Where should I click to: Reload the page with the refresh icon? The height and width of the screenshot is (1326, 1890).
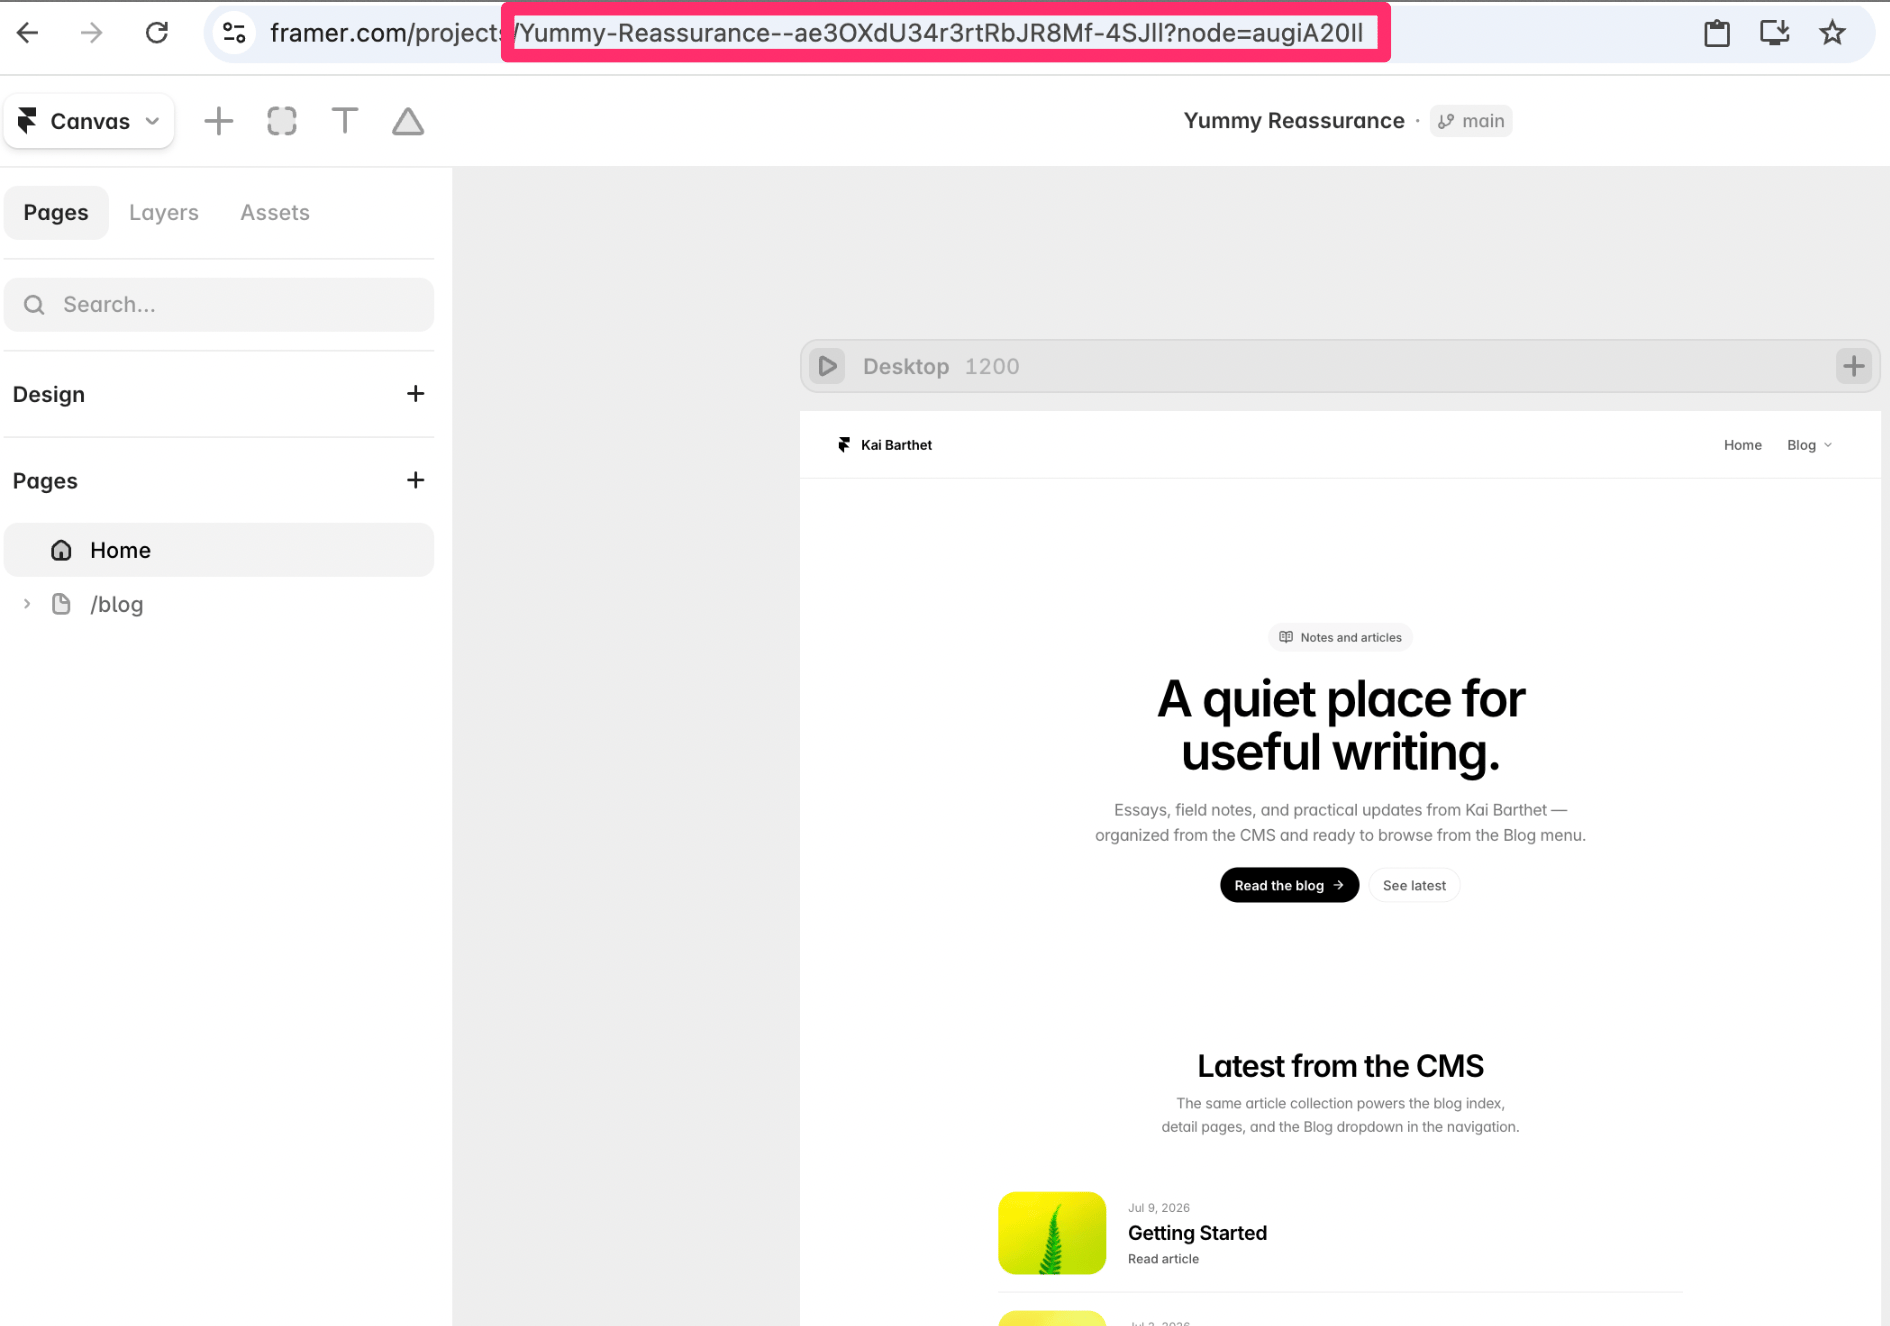click(x=157, y=33)
